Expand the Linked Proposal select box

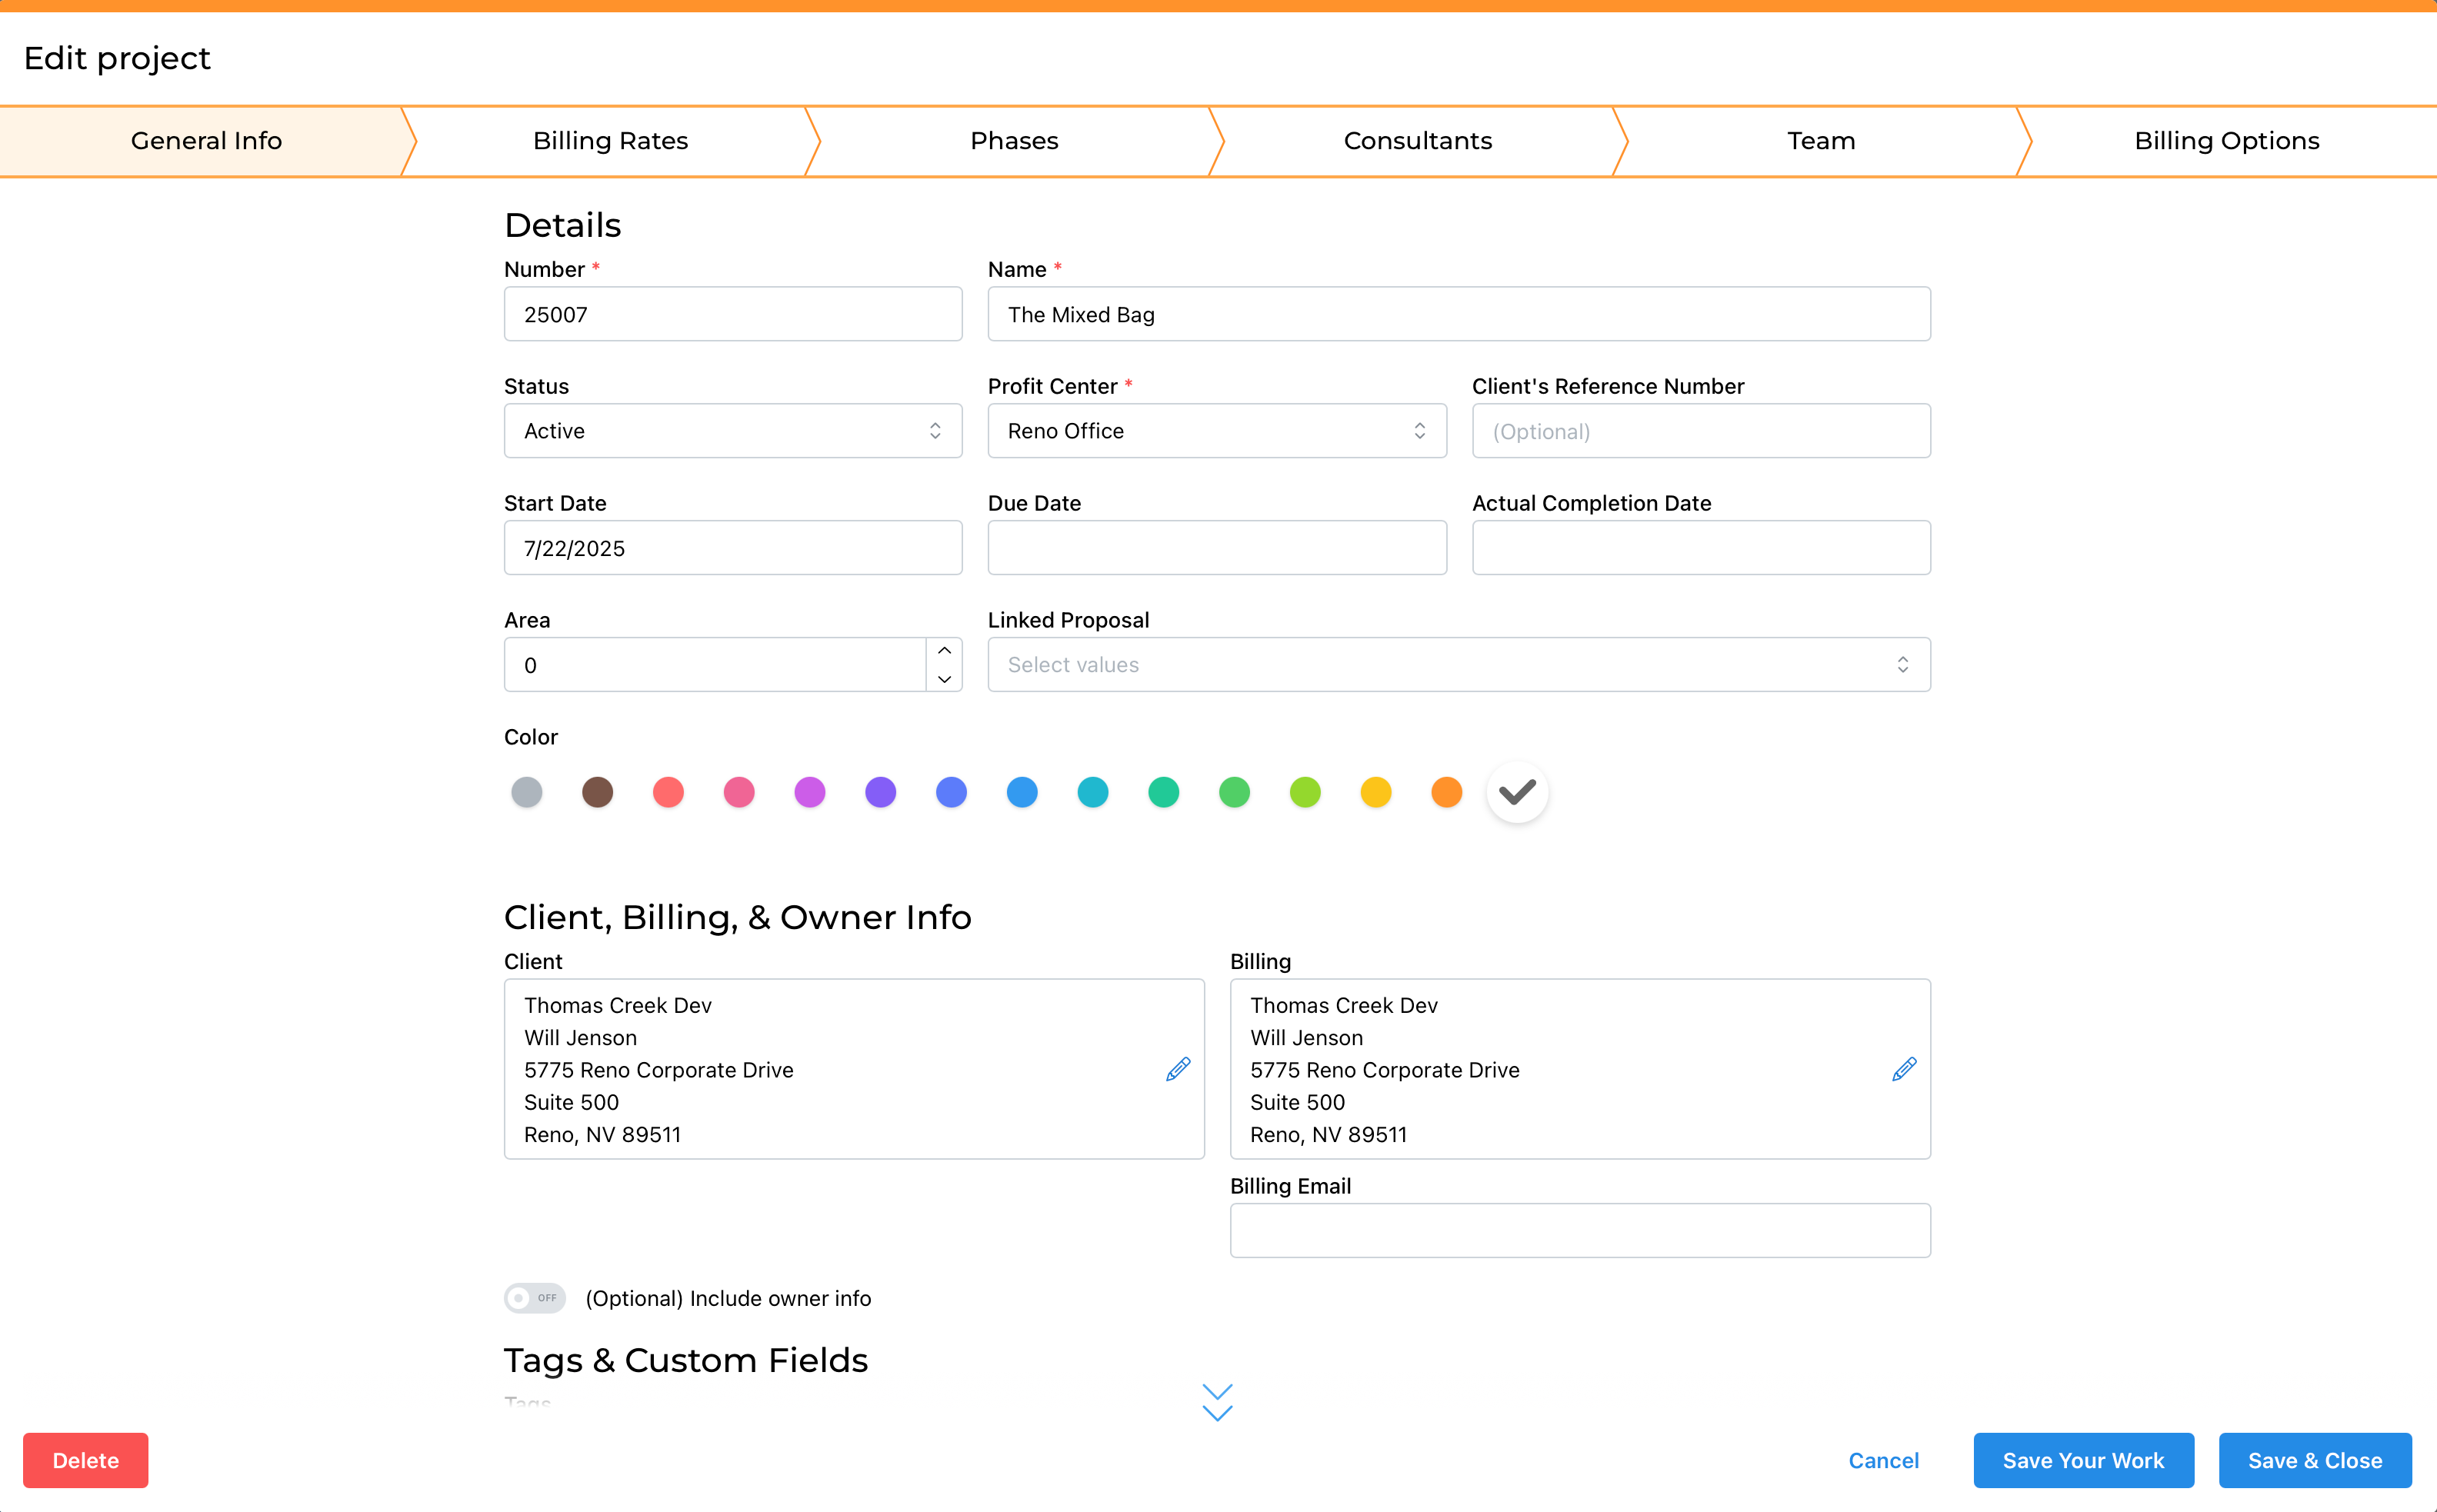(x=1458, y=665)
